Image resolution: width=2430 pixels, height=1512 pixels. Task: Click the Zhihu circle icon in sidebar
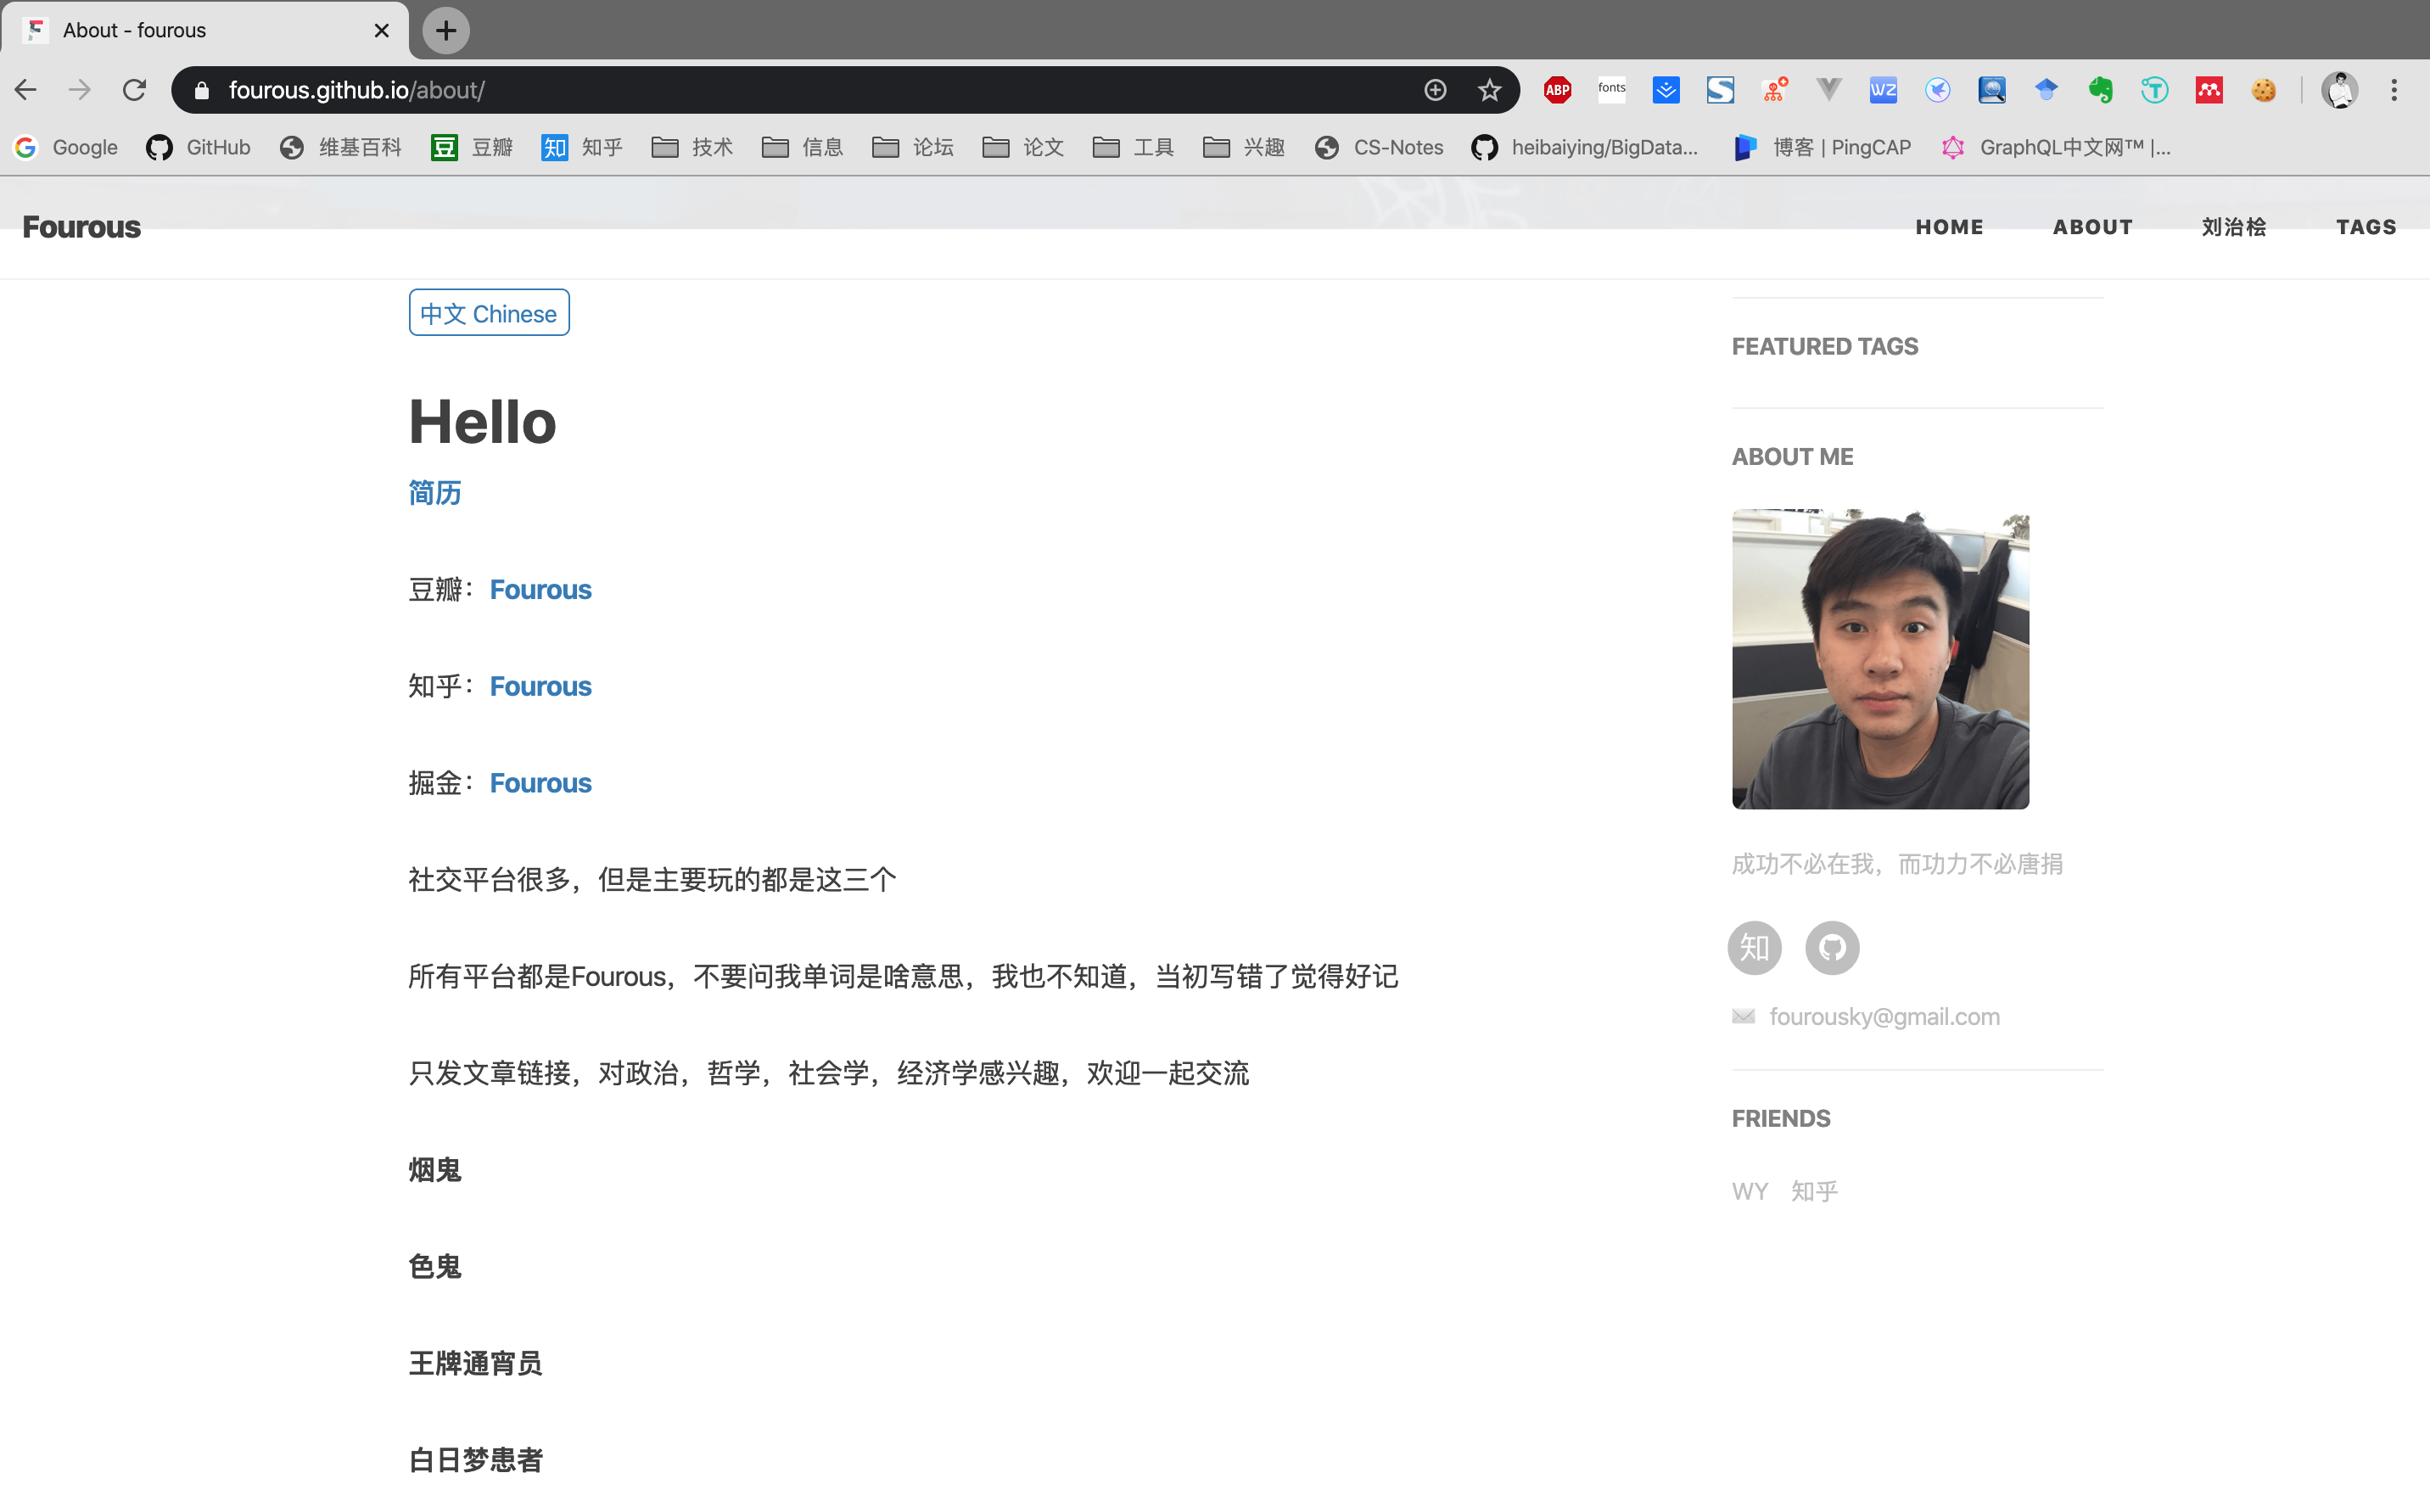(x=1754, y=947)
